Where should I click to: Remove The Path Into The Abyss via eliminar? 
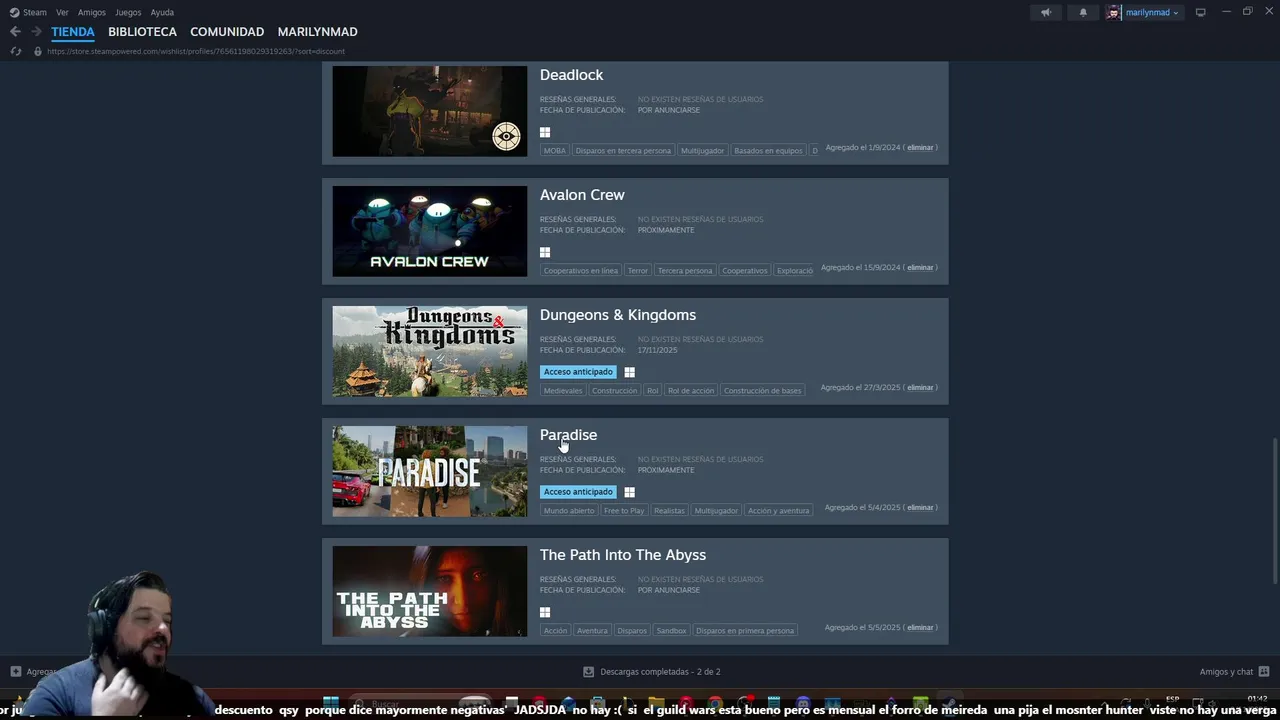coord(920,628)
